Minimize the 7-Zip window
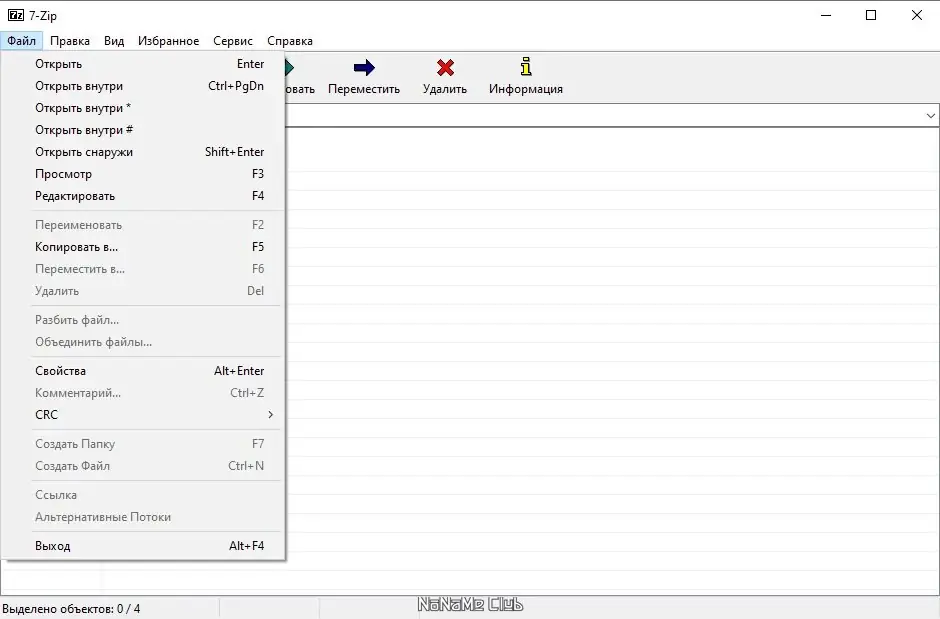Screen dimensions: 940x619 (826, 15)
